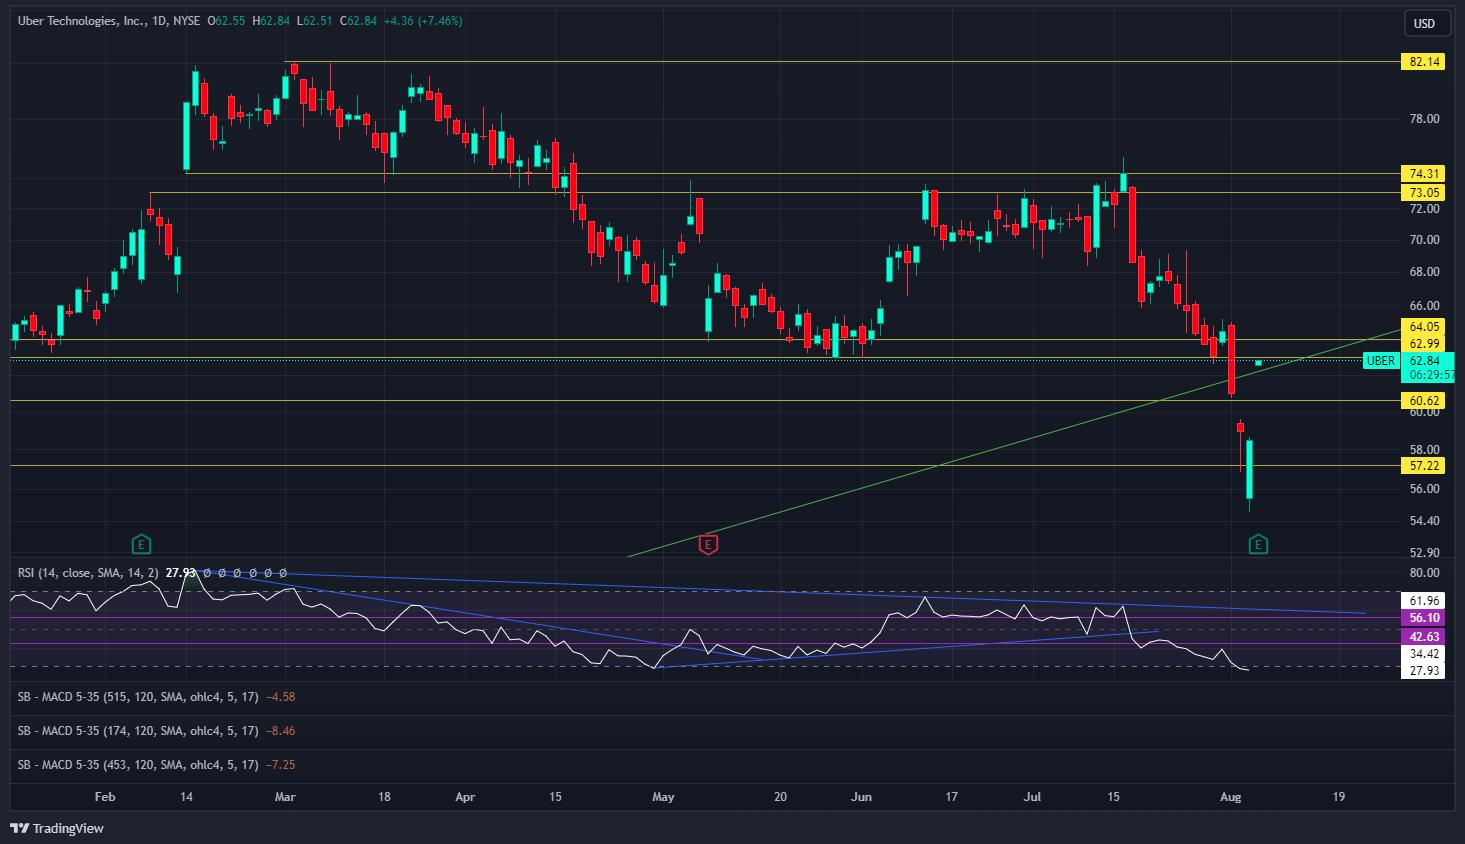Click the UBER last price tag
The width and height of the screenshot is (1465, 844).
1381,361
